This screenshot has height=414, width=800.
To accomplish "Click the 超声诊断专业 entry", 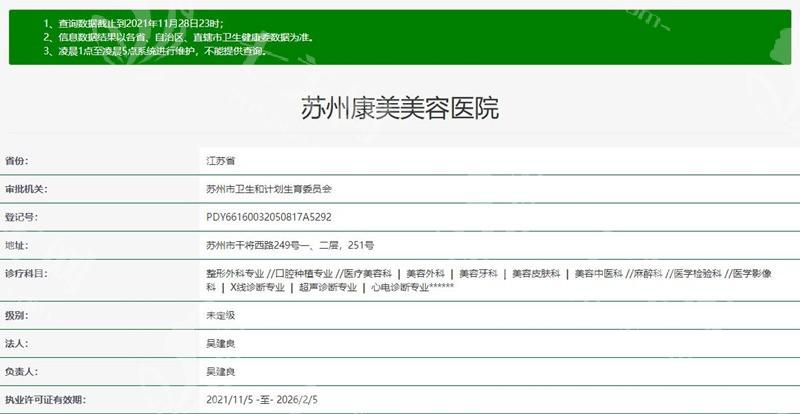I will (x=328, y=287).
